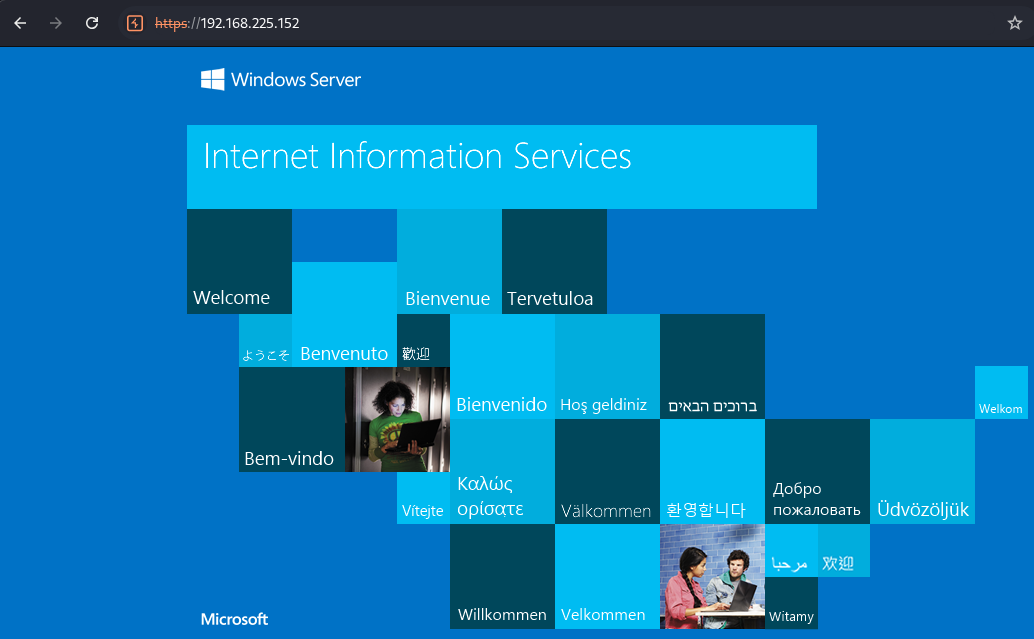The height and width of the screenshot is (639, 1034).
Task: Click the Arabic مرحبا tile
Action: [x=791, y=551]
